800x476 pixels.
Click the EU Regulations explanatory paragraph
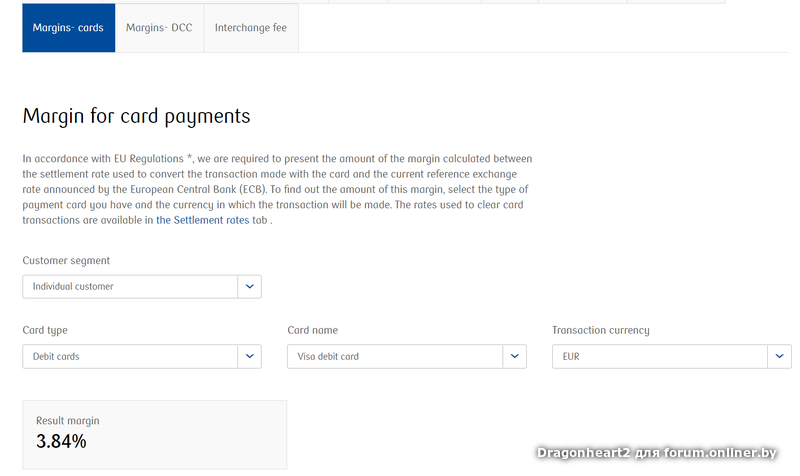[x=277, y=189]
